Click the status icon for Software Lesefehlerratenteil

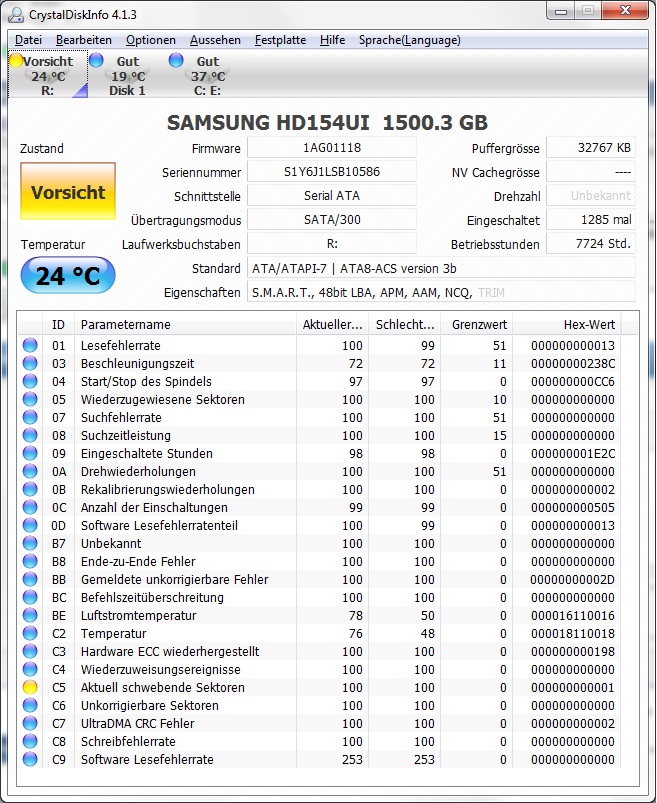(30, 525)
